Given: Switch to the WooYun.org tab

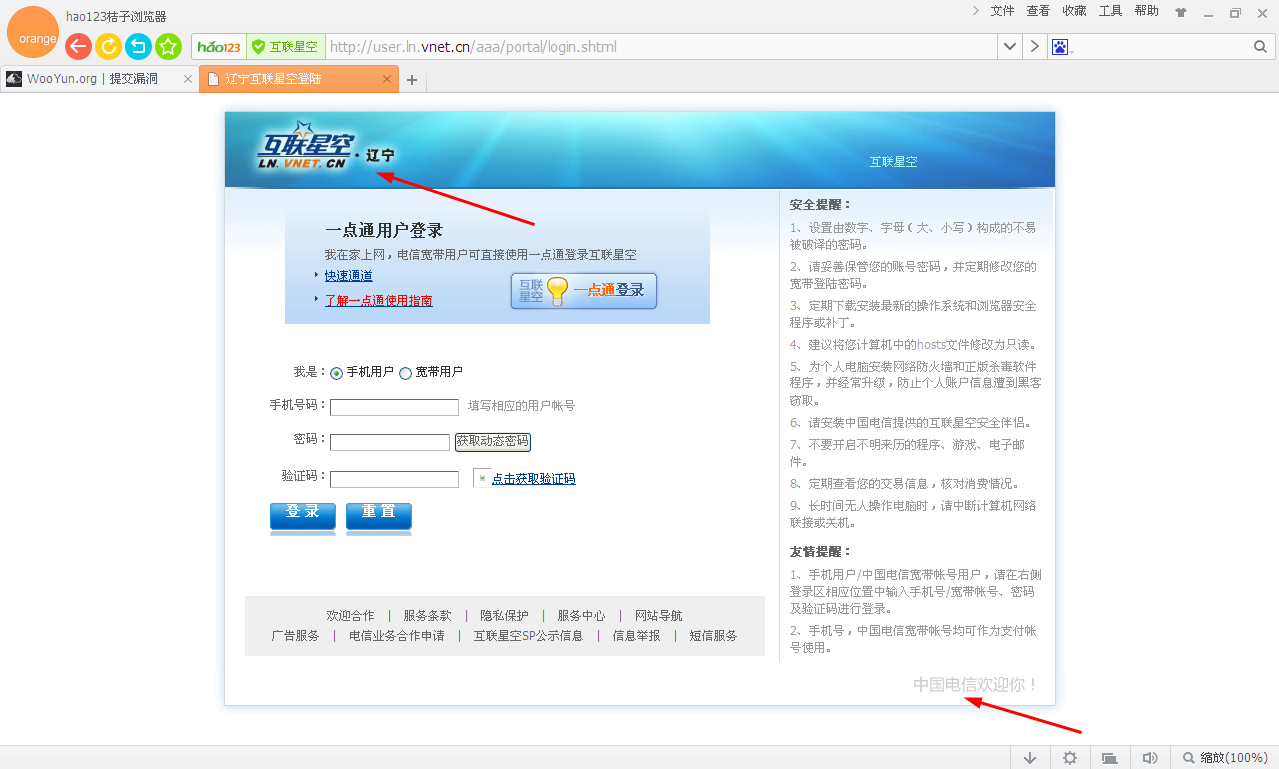Looking at the screenshot, I should (99, 79).
